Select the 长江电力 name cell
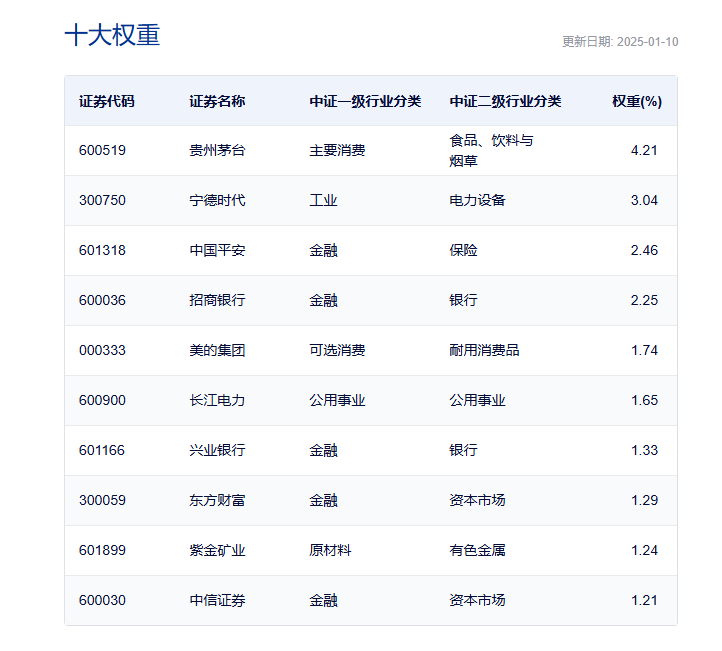This screenshot has width=722, height=651. pos(217,401)
